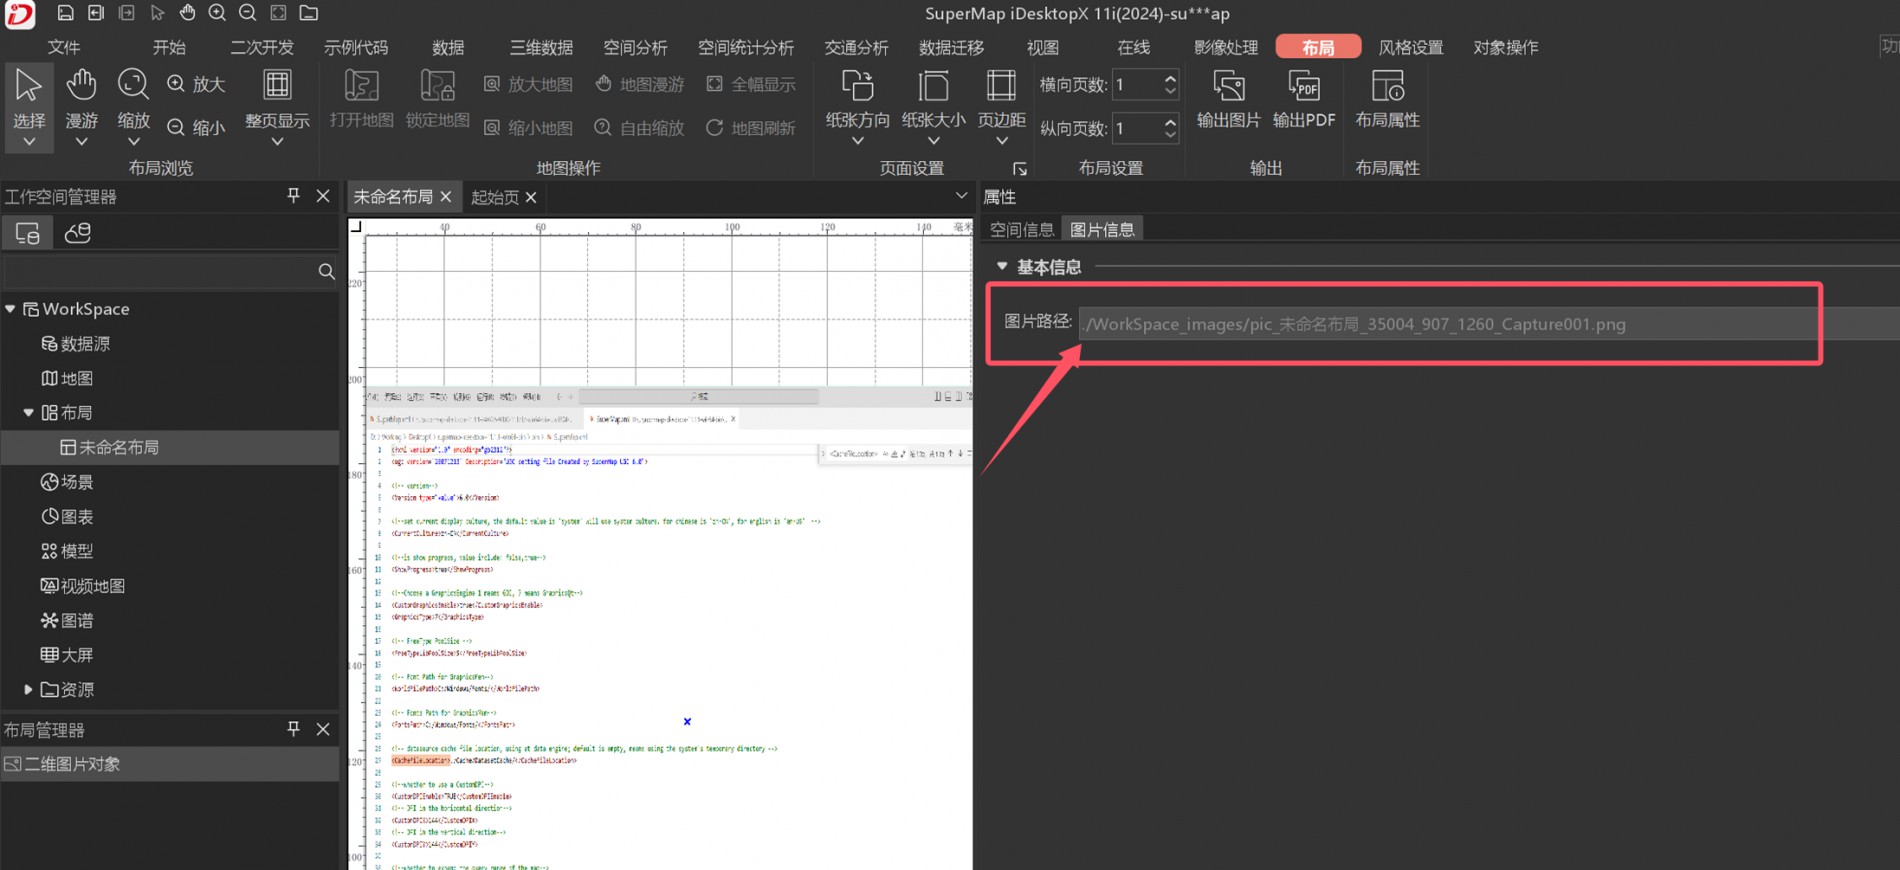Switch to 空间分析 ribbon tab

[635, 47]
